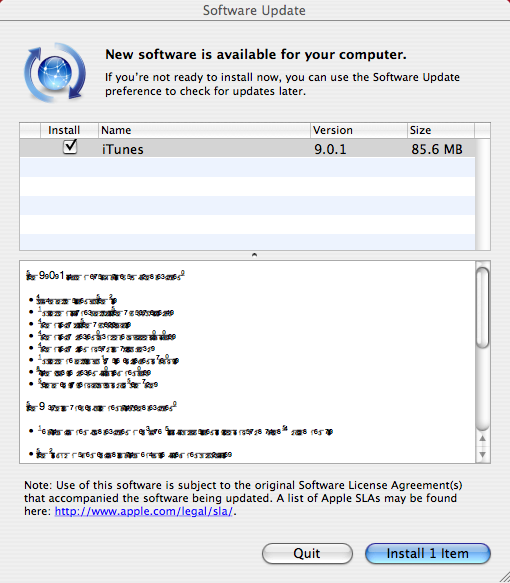Click the split-pane divider handle above description
This screenshot has height=583, width=510.
coord(254,255)
